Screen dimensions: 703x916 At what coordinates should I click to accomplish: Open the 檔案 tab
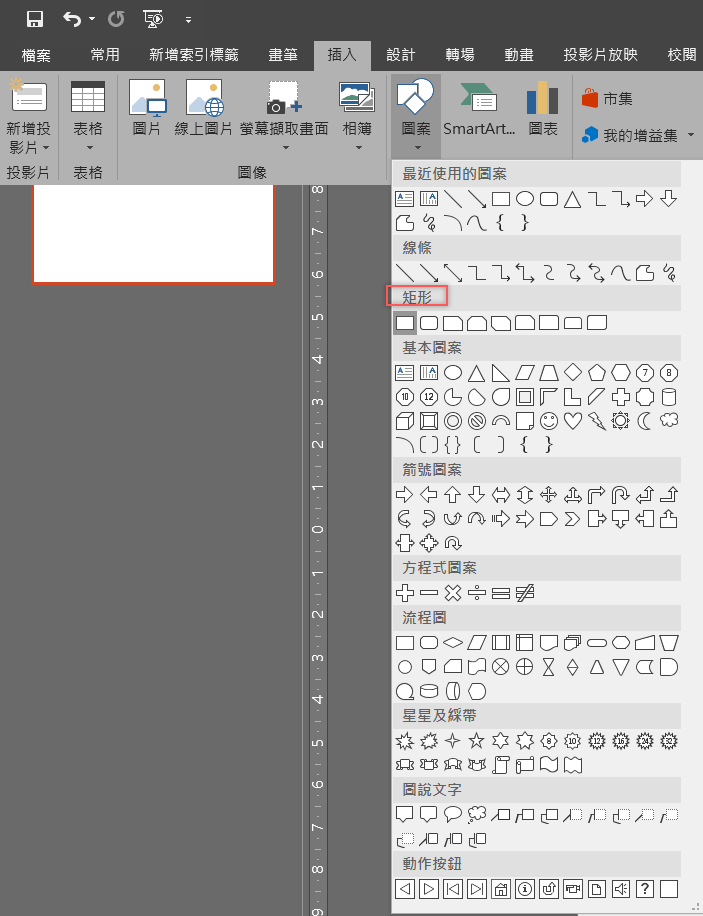tap(36, 55)
